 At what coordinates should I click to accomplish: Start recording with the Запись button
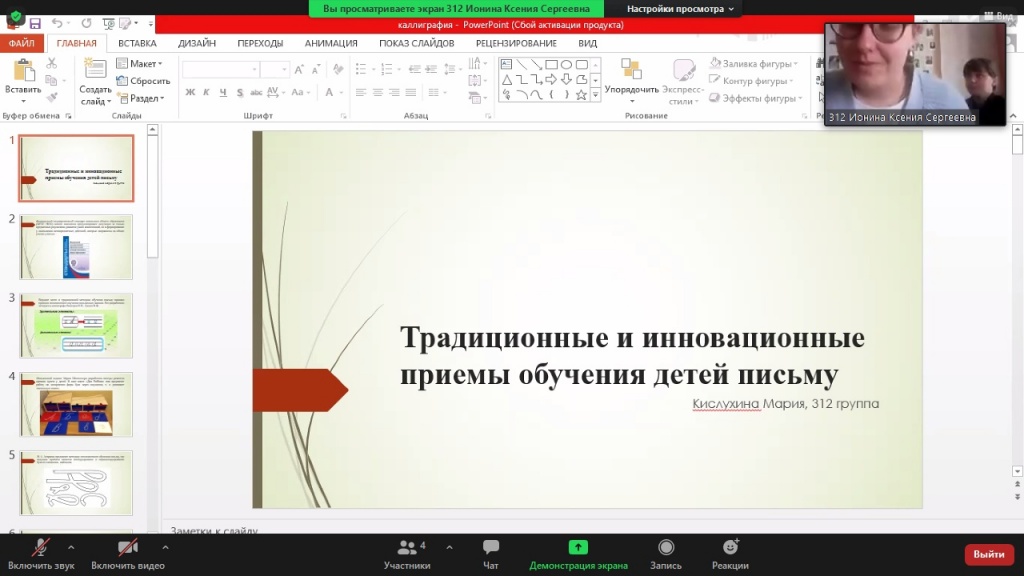[x=666, y=548]
